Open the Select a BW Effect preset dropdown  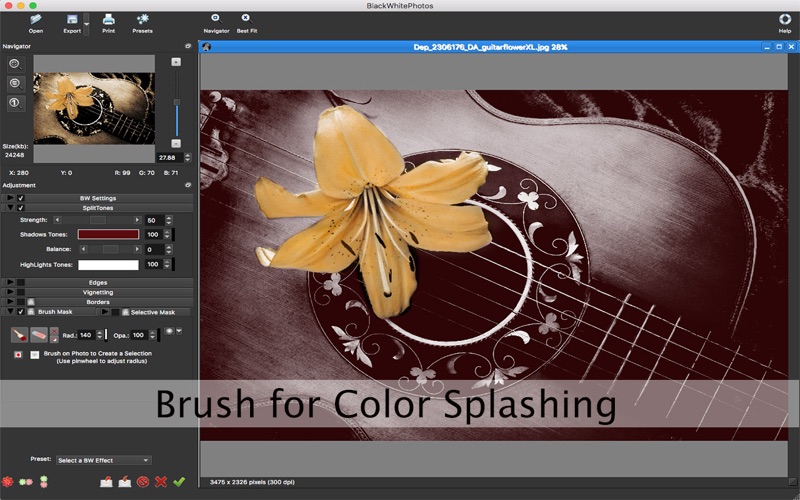pyautogui.click(x=104, y=460)
